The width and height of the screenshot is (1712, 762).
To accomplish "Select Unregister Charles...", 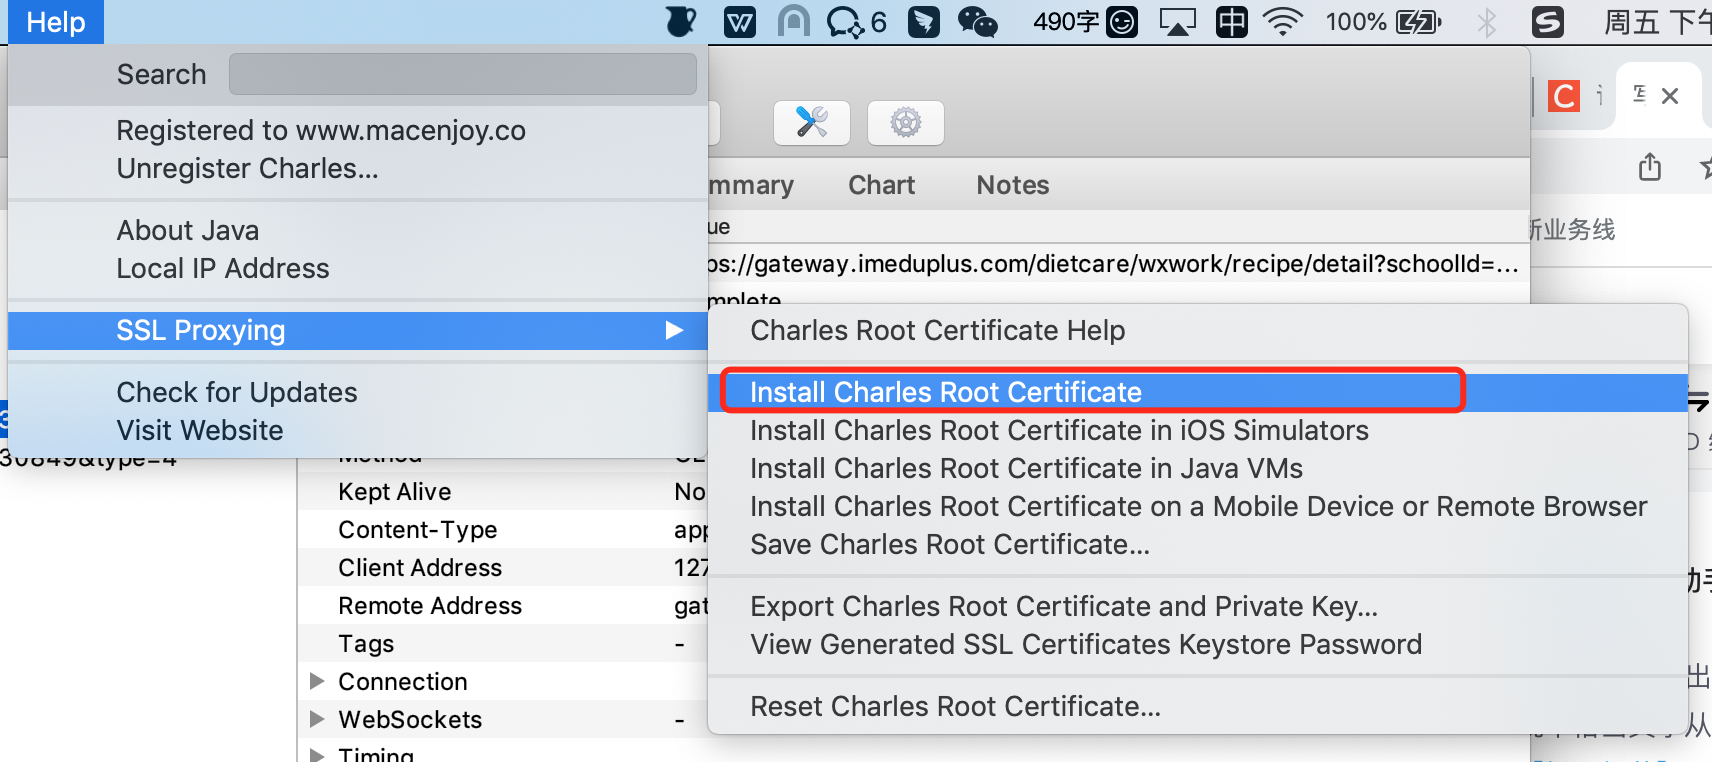I will 358,169.
